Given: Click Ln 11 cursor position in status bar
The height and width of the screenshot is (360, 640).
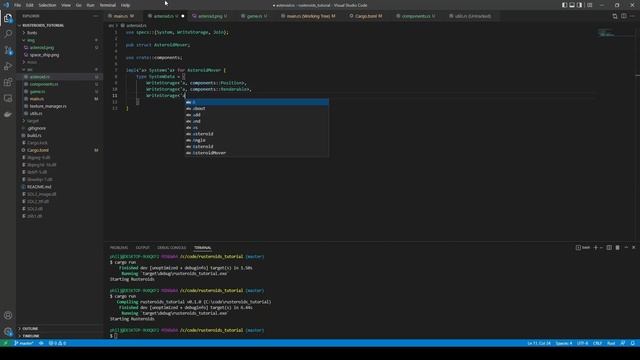Looking at the screenshot, I should coord(539,343).
